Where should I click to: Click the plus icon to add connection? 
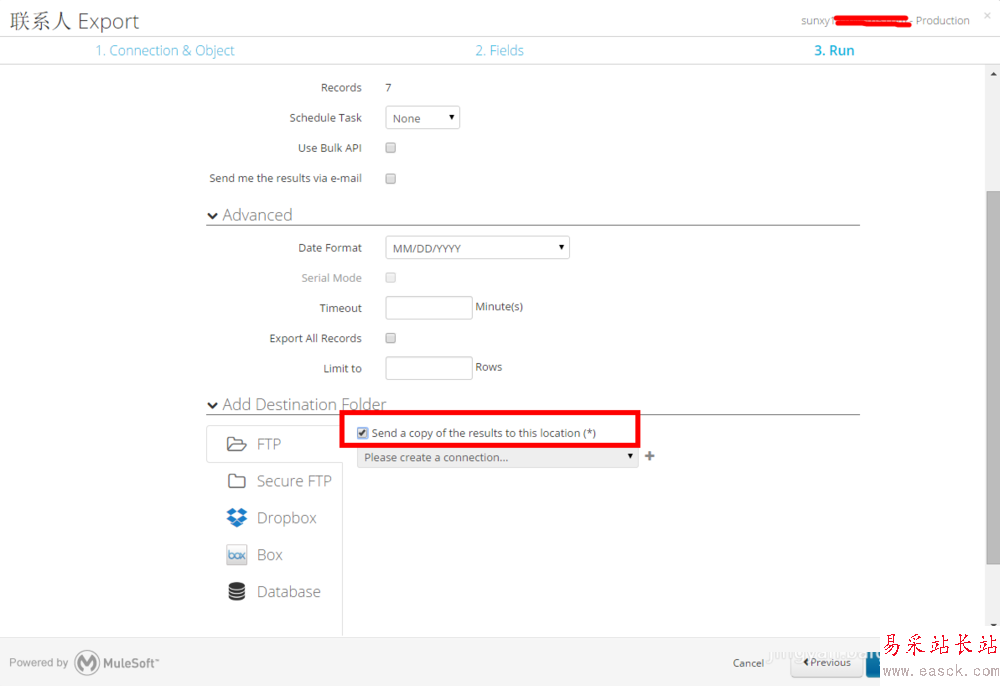coord(650,457)
